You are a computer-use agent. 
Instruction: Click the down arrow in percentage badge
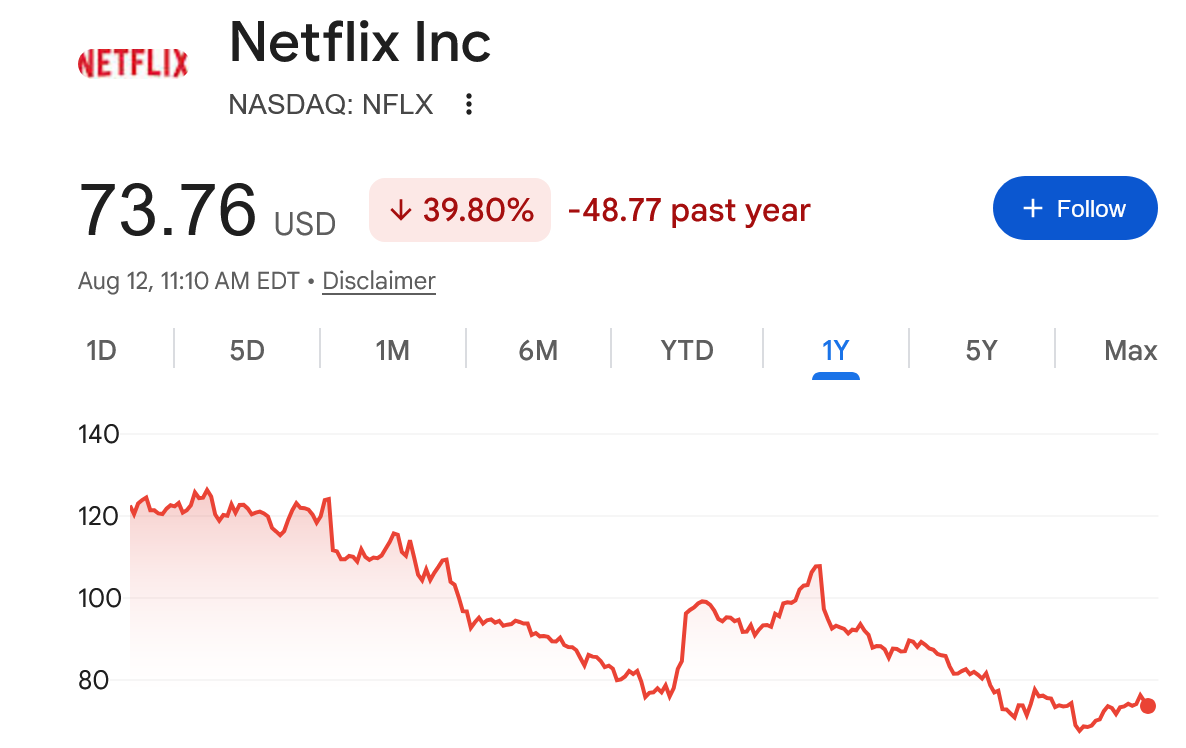(401, 210)
